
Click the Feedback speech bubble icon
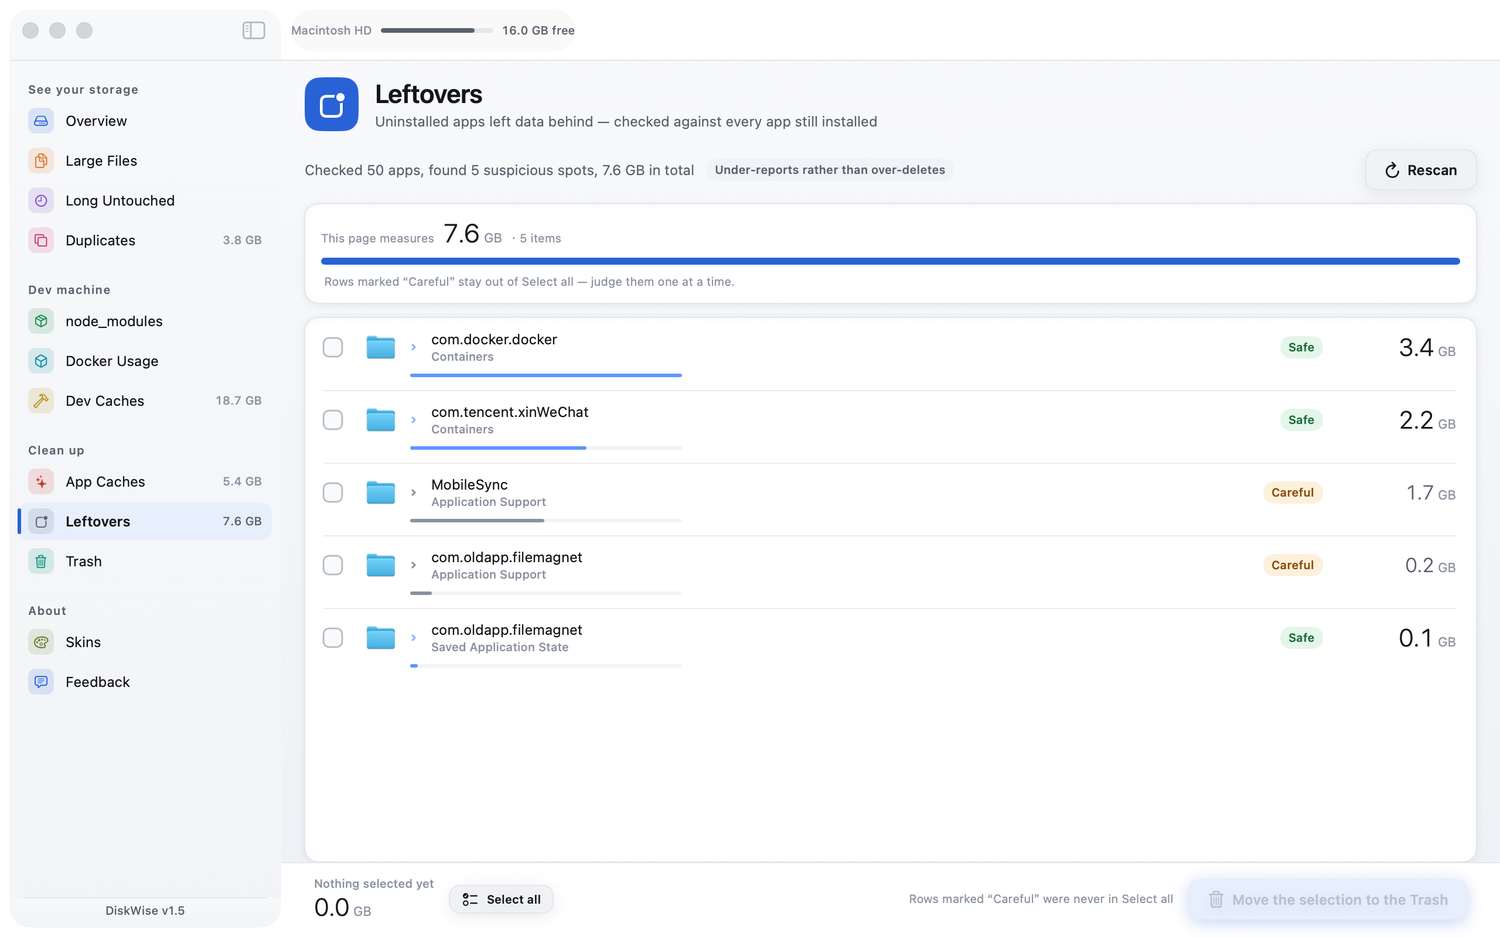(x=41, y=682)
